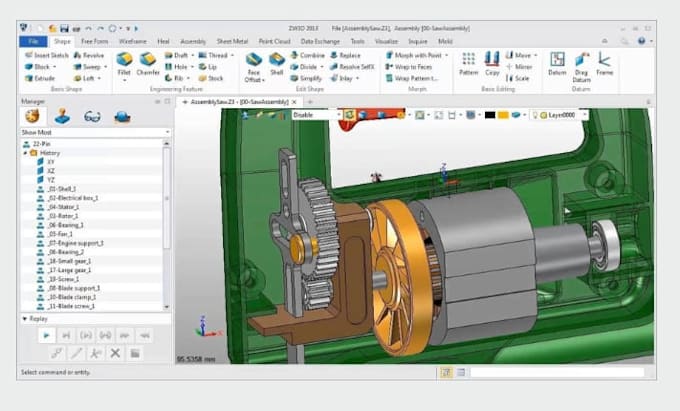Open the Sheet Metal ribbon tab
The image size is (680, 411).
(232, 41)
